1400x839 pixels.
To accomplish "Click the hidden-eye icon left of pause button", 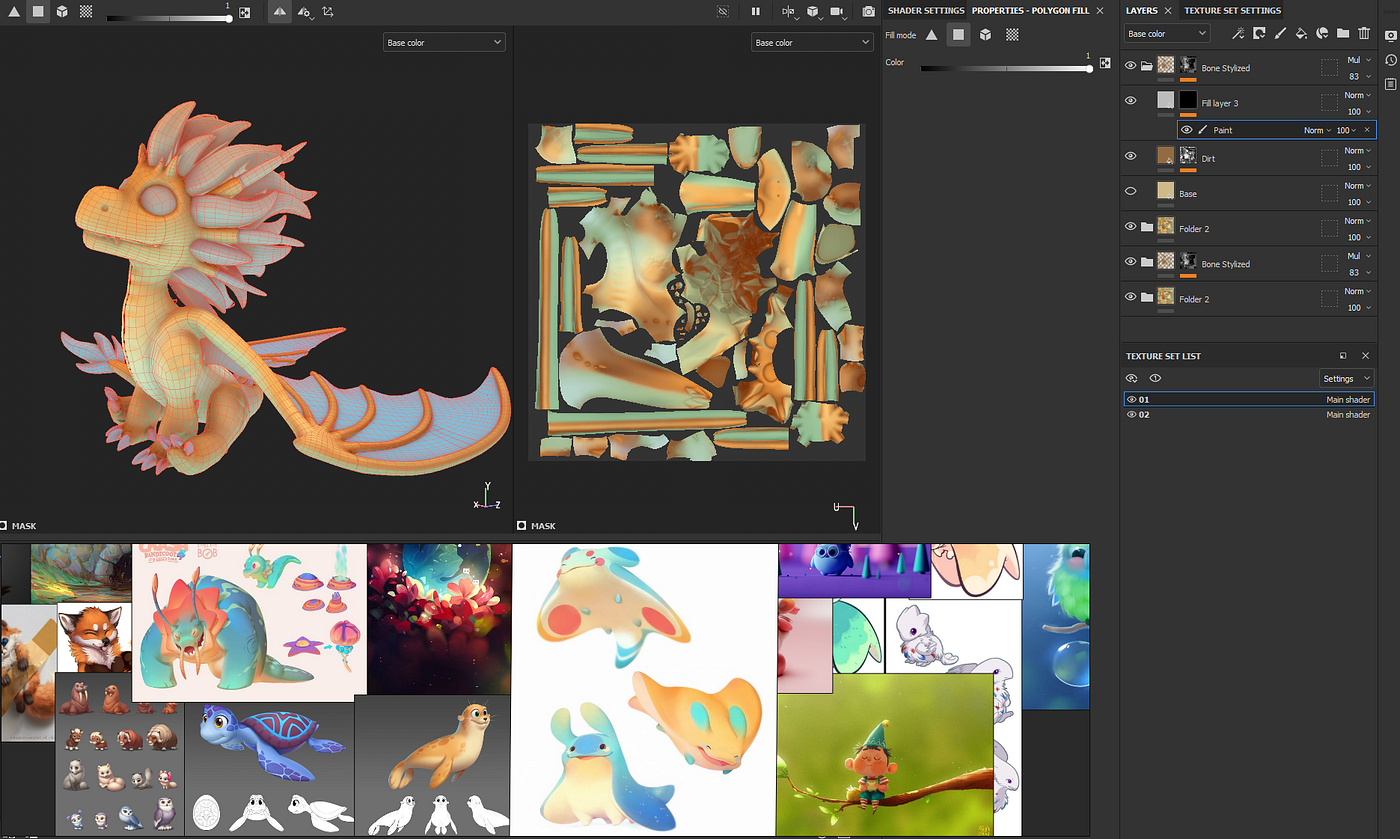I will tap(724, 12).
